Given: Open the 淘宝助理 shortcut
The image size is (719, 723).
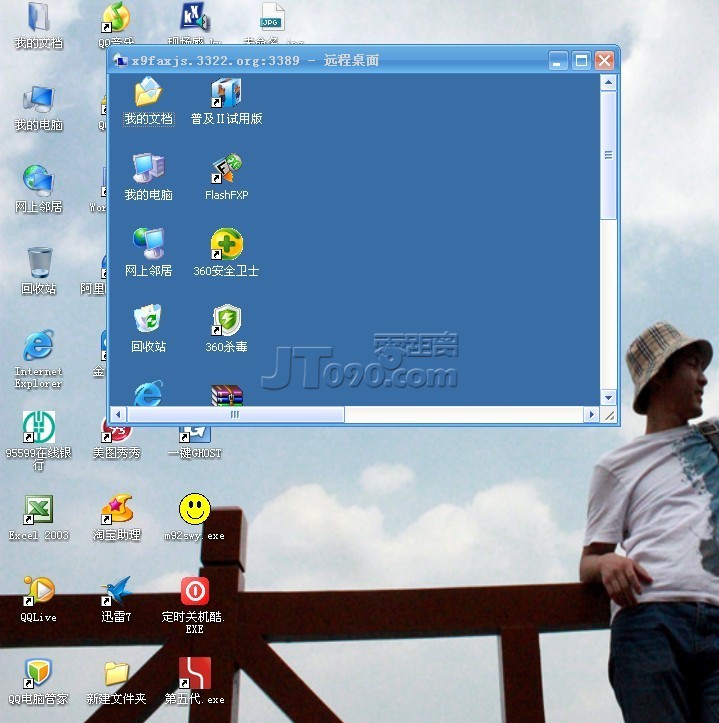Looking at the screenshot, I should coord(117,517).
